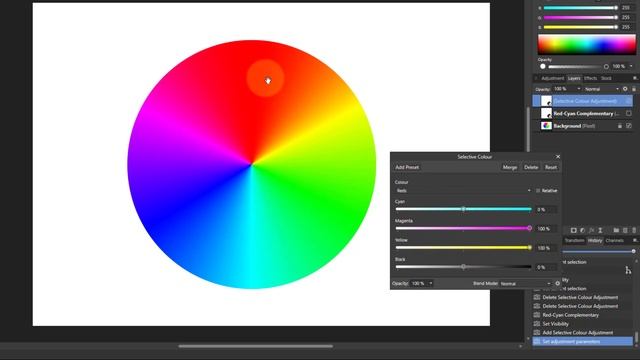640x360 pixels.
Task: Select 'Set Visibility' history entry
Action: [583, 324]
